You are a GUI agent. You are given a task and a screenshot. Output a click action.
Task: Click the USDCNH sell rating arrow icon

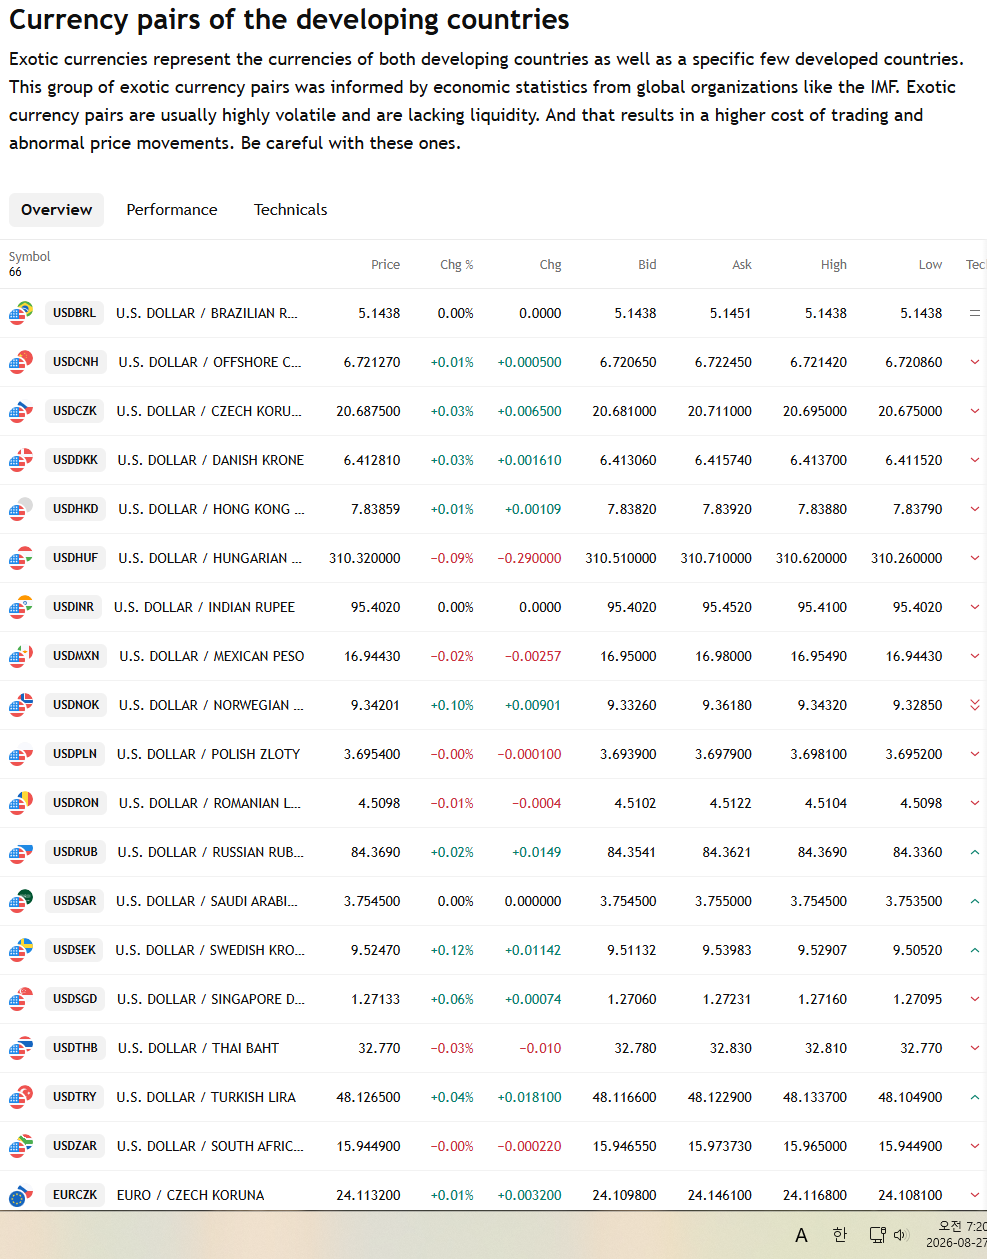975,362
